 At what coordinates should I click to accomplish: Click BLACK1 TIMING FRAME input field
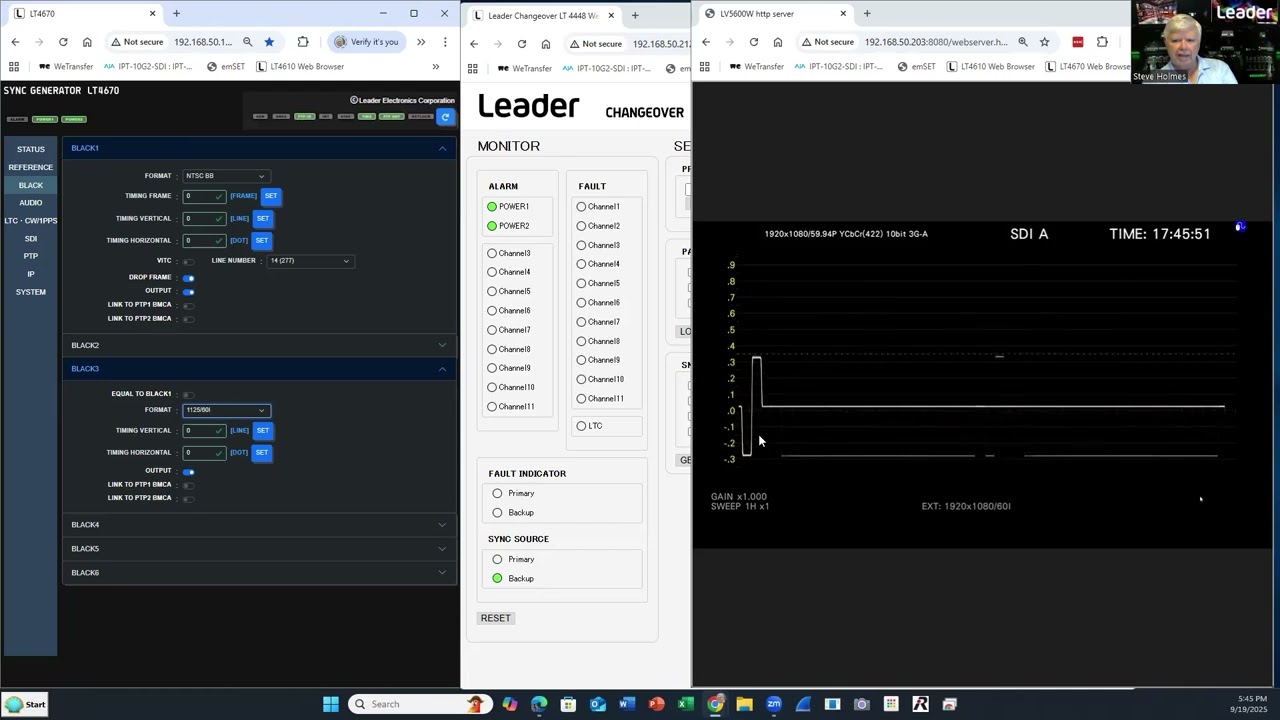tap(204, 196)
